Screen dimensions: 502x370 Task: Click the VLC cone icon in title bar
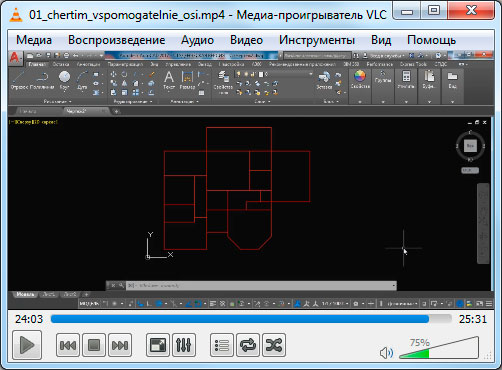point(15,15)
